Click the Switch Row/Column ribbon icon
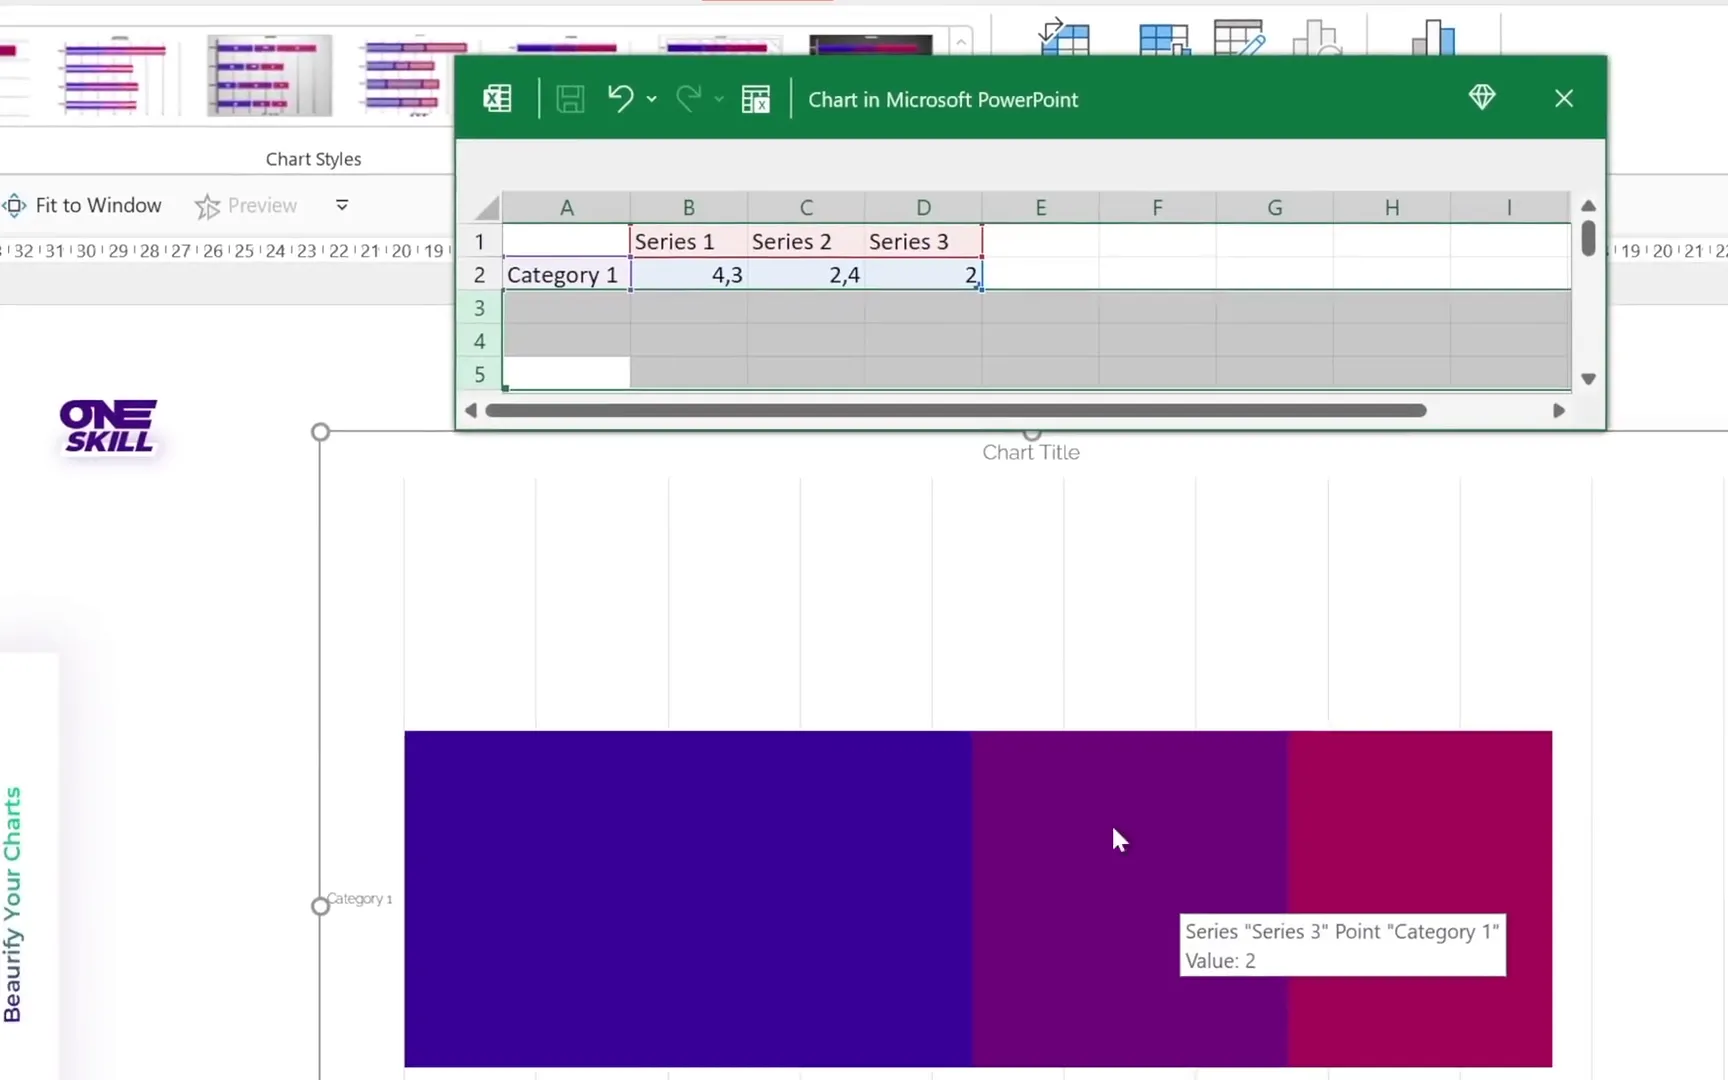This screenshot has width=1728, height=1080. point(1064,35)
